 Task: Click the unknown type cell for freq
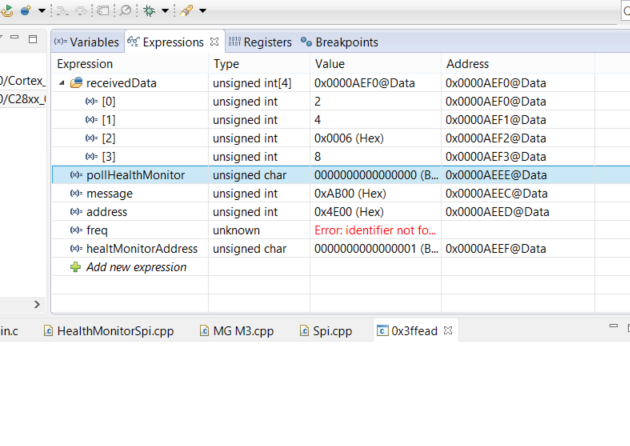(x=236, y=231)
